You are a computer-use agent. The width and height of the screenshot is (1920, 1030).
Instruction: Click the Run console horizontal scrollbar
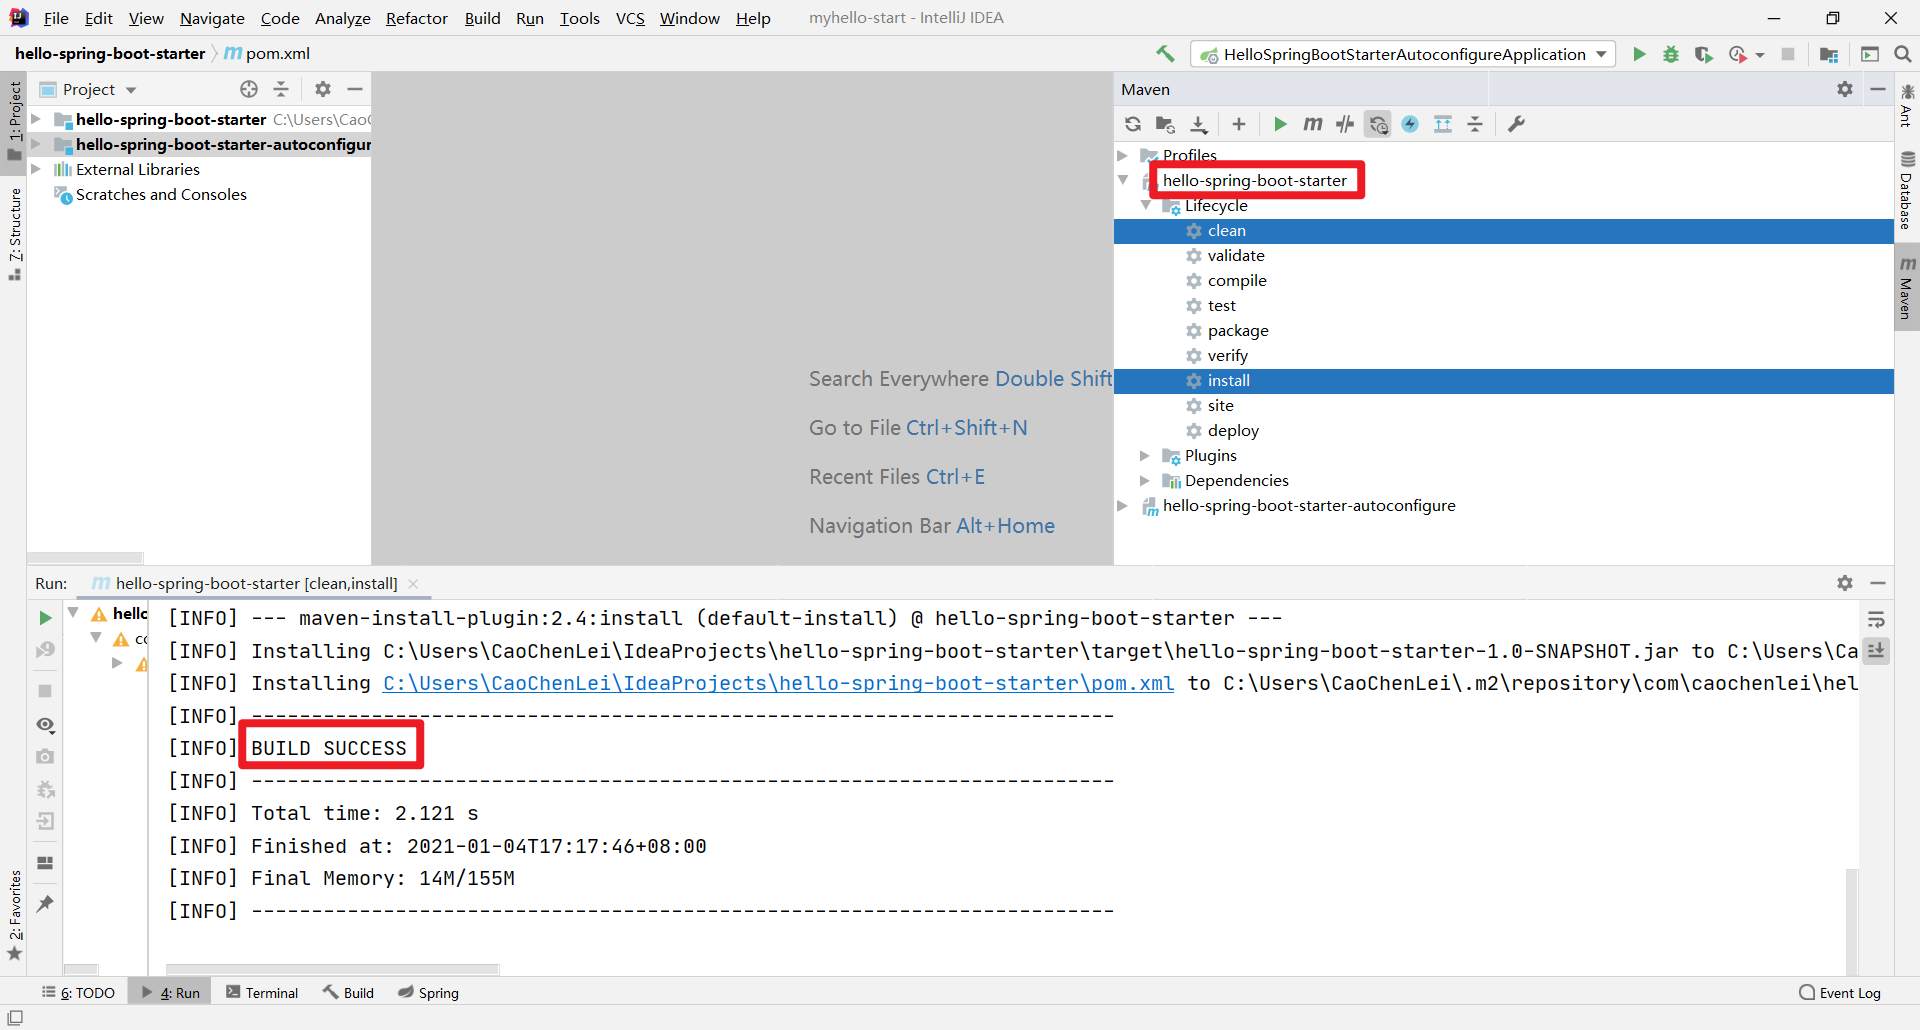tap(332, 969)
